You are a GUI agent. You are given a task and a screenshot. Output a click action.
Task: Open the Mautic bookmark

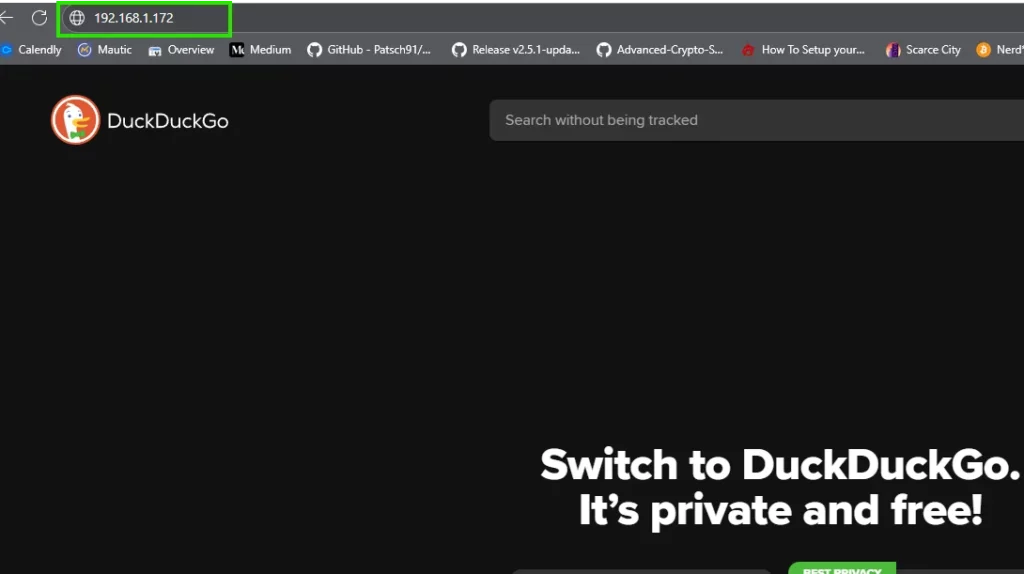pos(104,50)
